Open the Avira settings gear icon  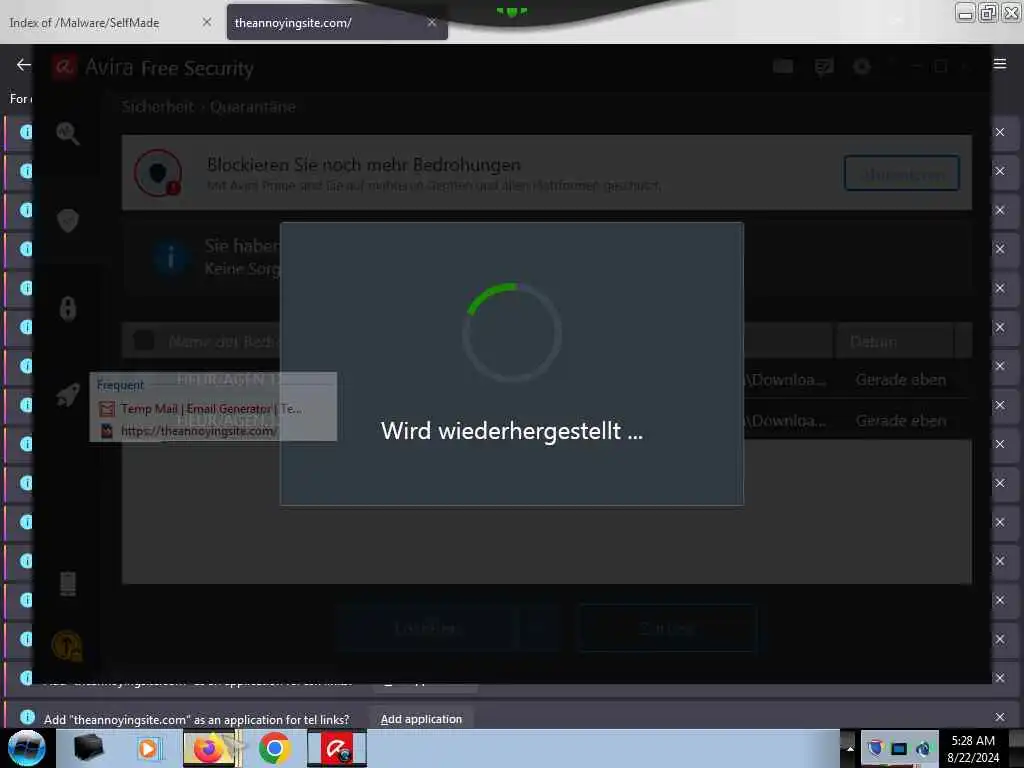pyautogui.click(x=862, y=67)
